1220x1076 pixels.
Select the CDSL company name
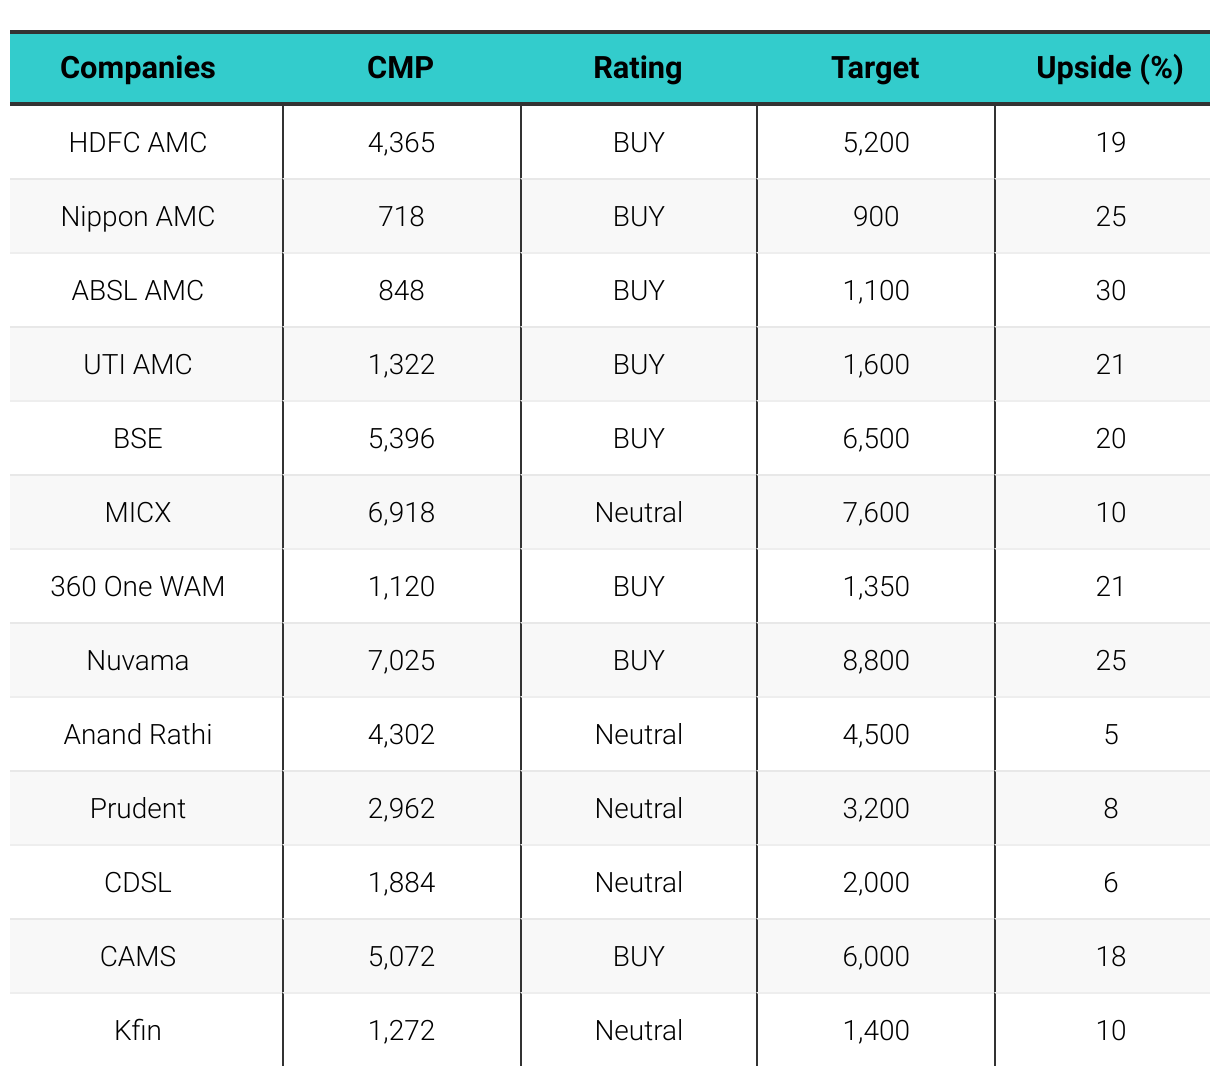click(138, 883)
